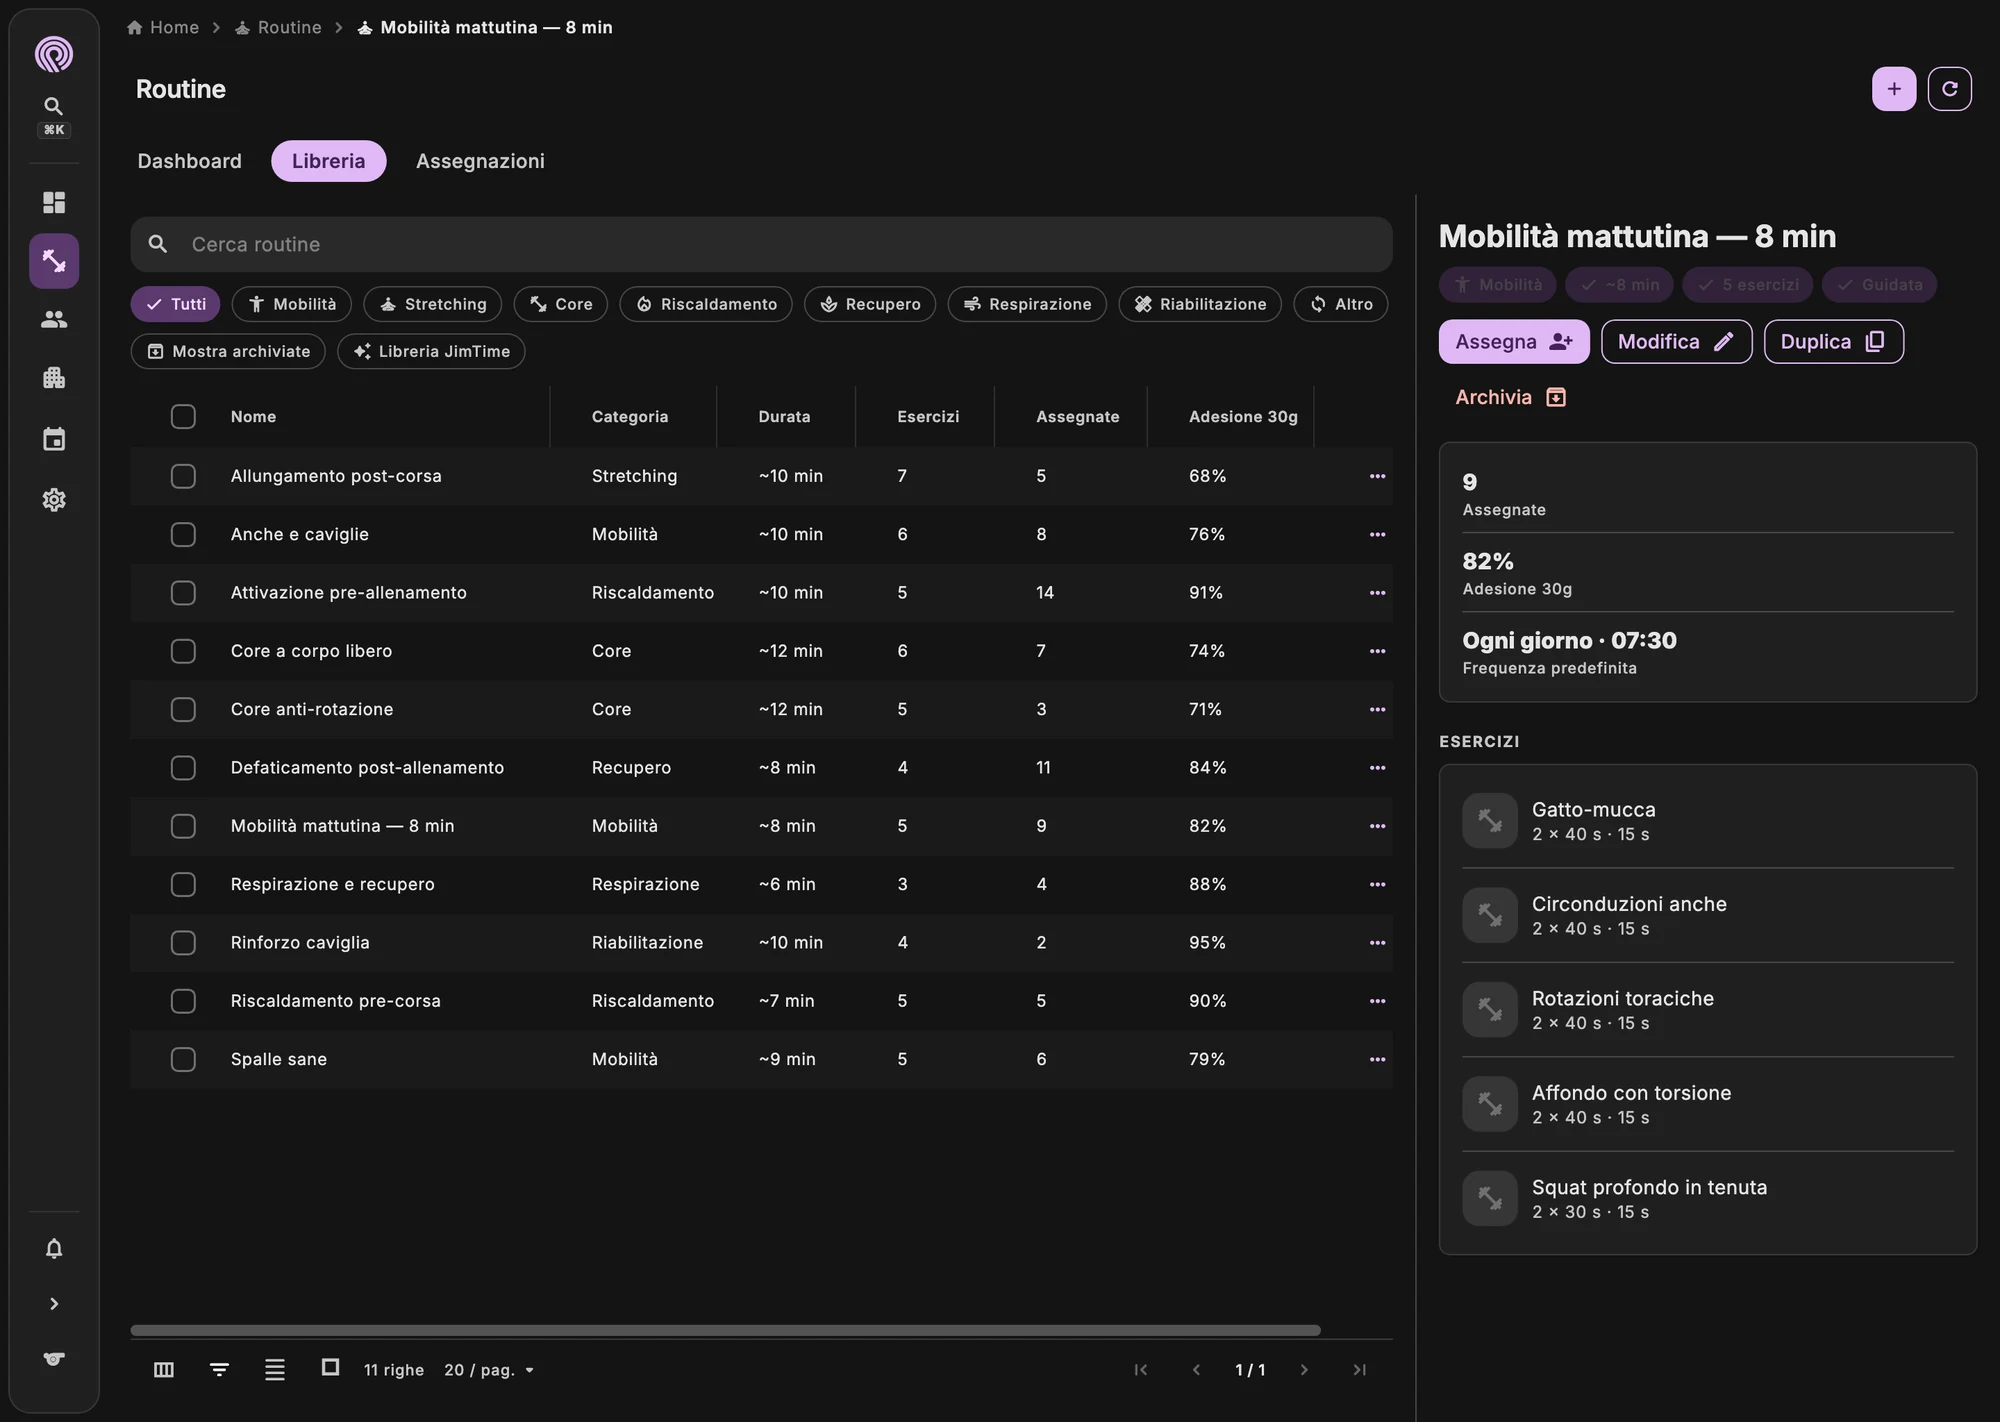Click the plus add routine button

1894,89
